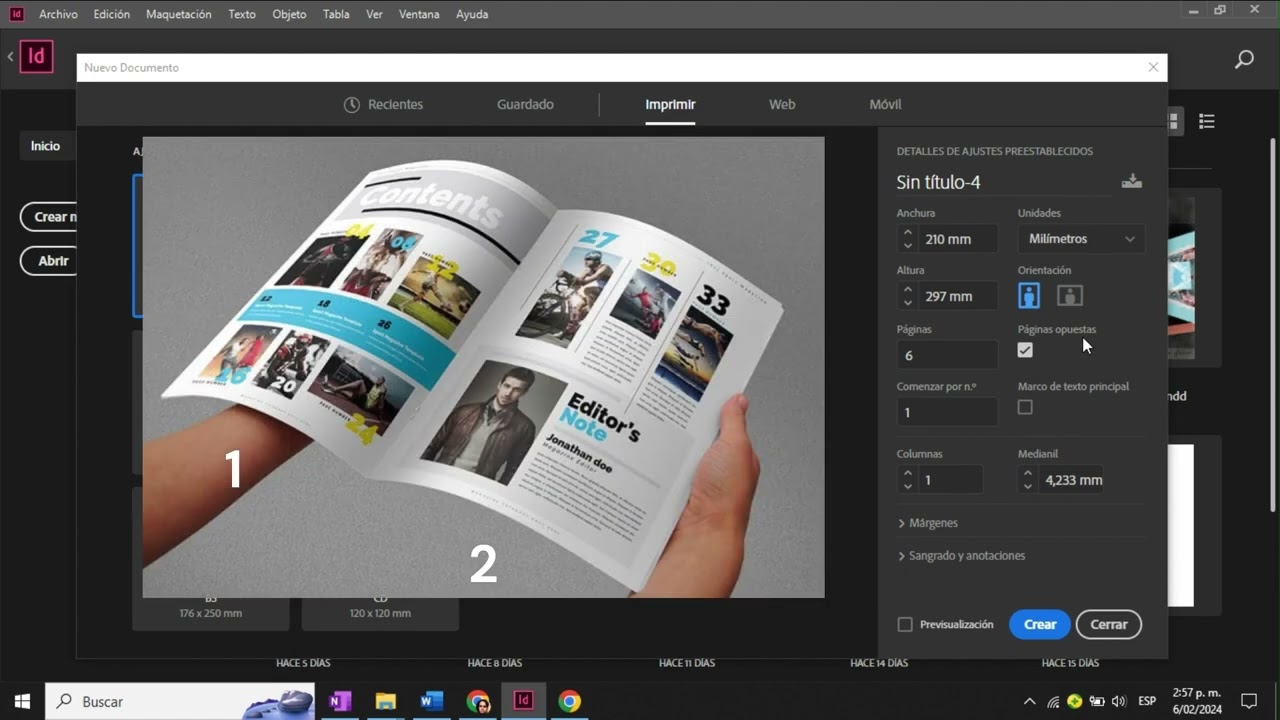The image size is (1280, 720).
Task: Open InDesign icon in the taskbar
Action: [523, 701]
